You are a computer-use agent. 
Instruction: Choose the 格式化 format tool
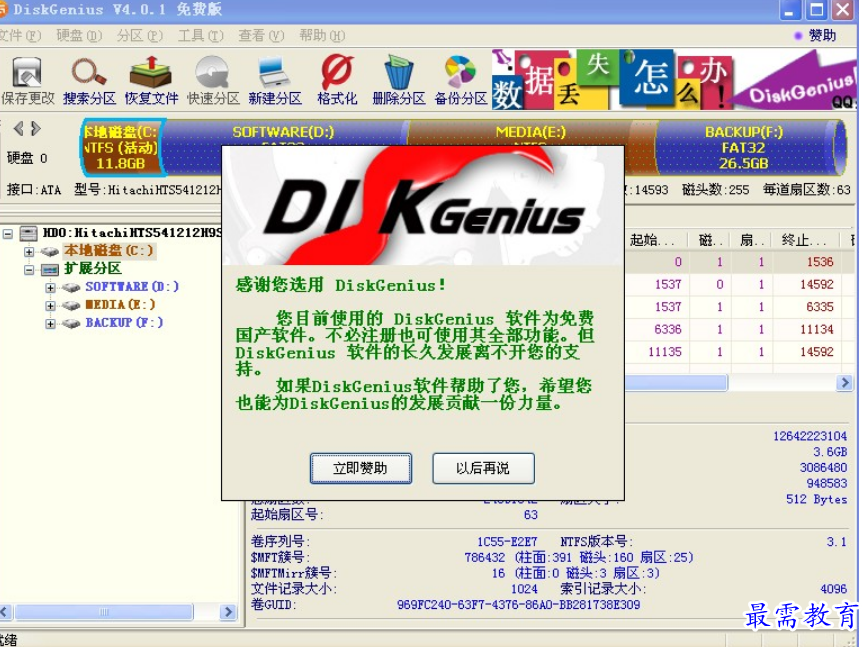[337, 81]
